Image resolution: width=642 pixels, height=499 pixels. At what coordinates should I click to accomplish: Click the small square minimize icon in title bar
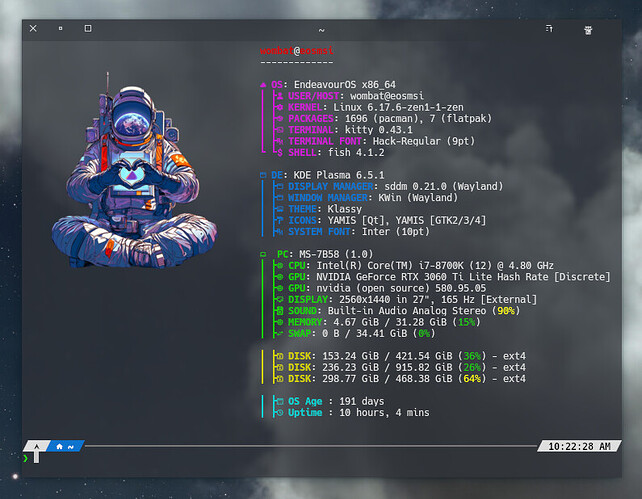[x=61, y=28]
